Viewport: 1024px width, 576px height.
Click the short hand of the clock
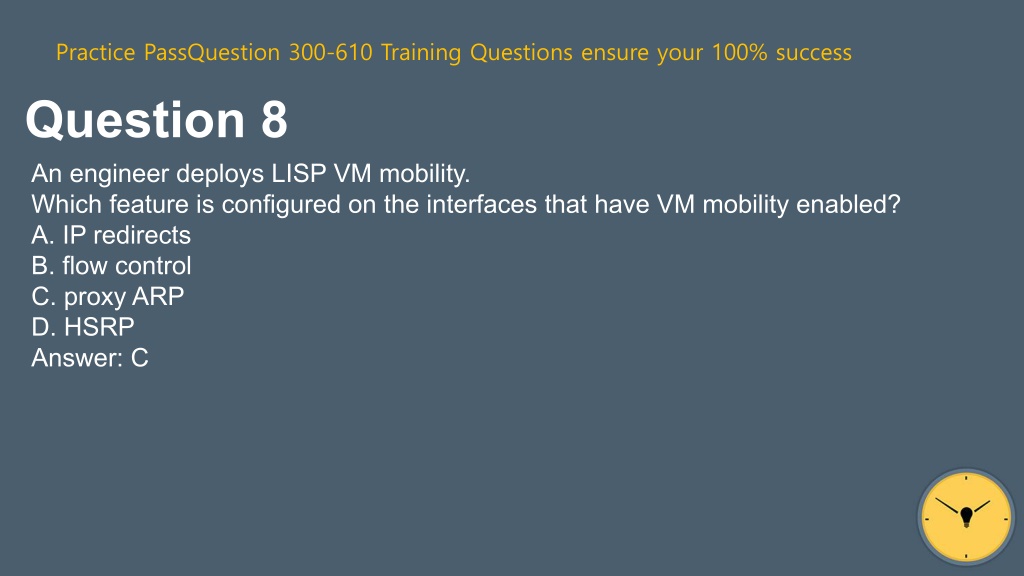980,507
